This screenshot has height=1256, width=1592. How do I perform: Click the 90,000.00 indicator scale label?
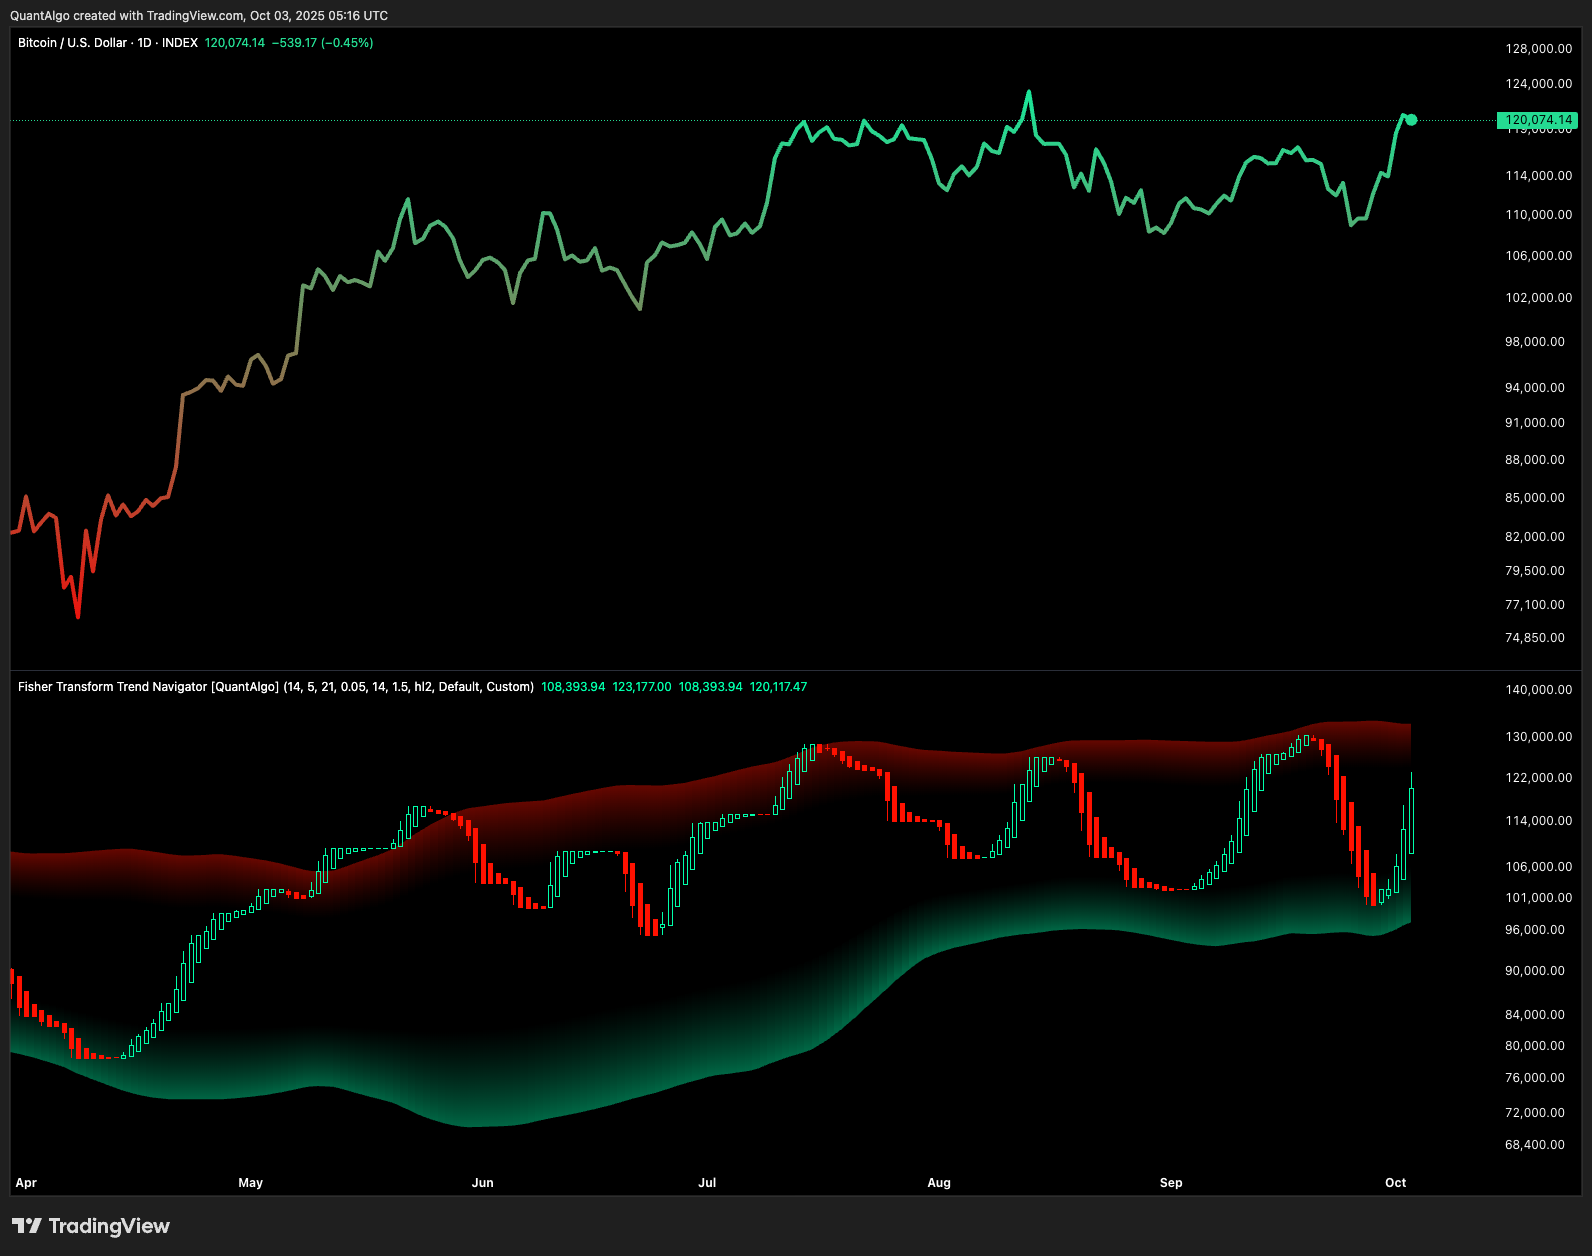pos(1535,971)
